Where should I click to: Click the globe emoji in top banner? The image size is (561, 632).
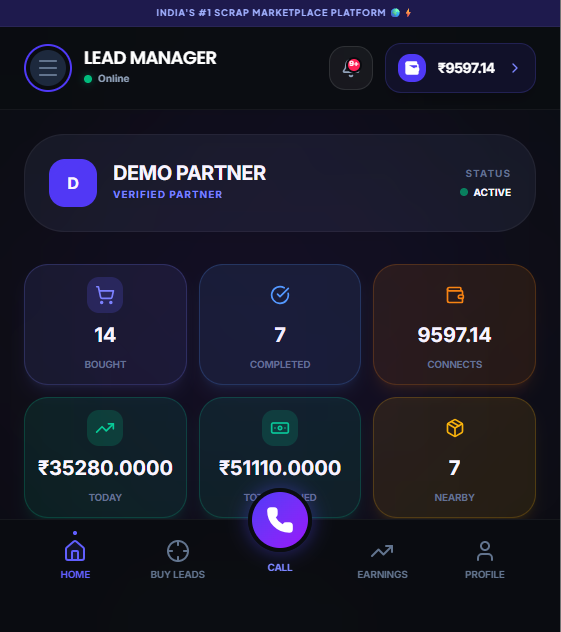click(x=395, y=13)
